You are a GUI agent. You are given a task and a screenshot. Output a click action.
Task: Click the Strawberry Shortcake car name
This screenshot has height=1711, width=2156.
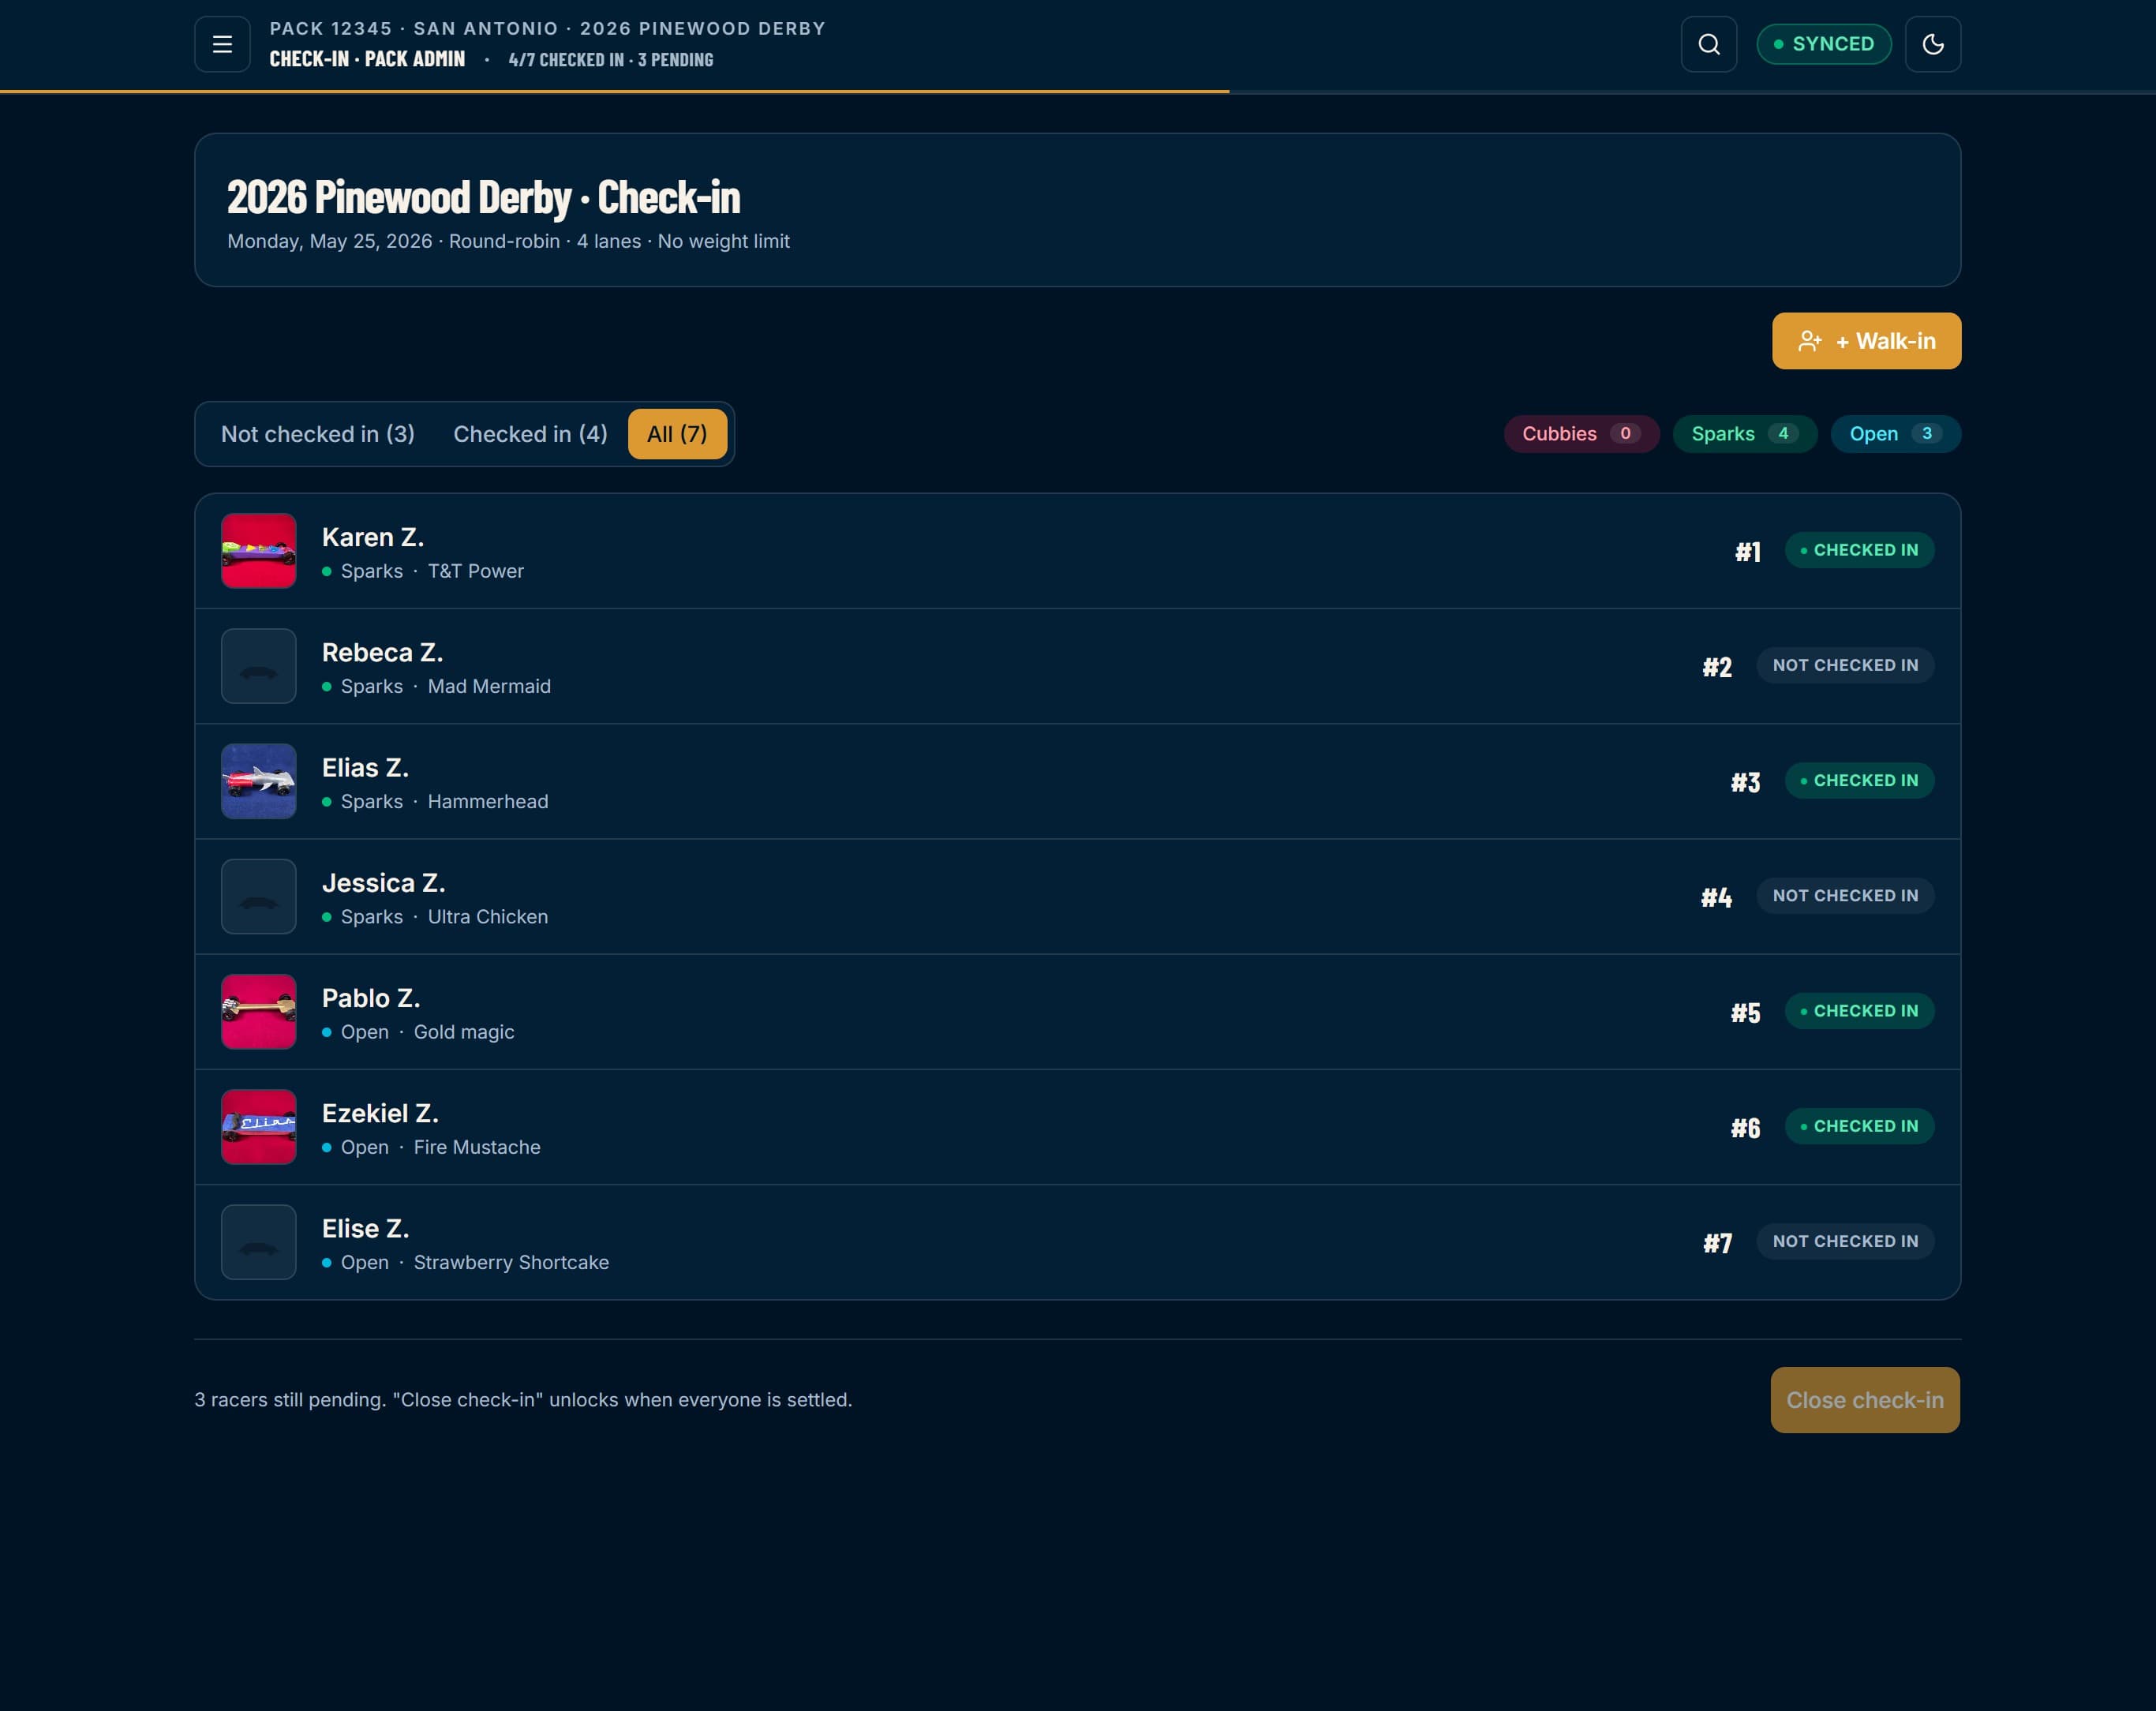[x=511, y=1262]
